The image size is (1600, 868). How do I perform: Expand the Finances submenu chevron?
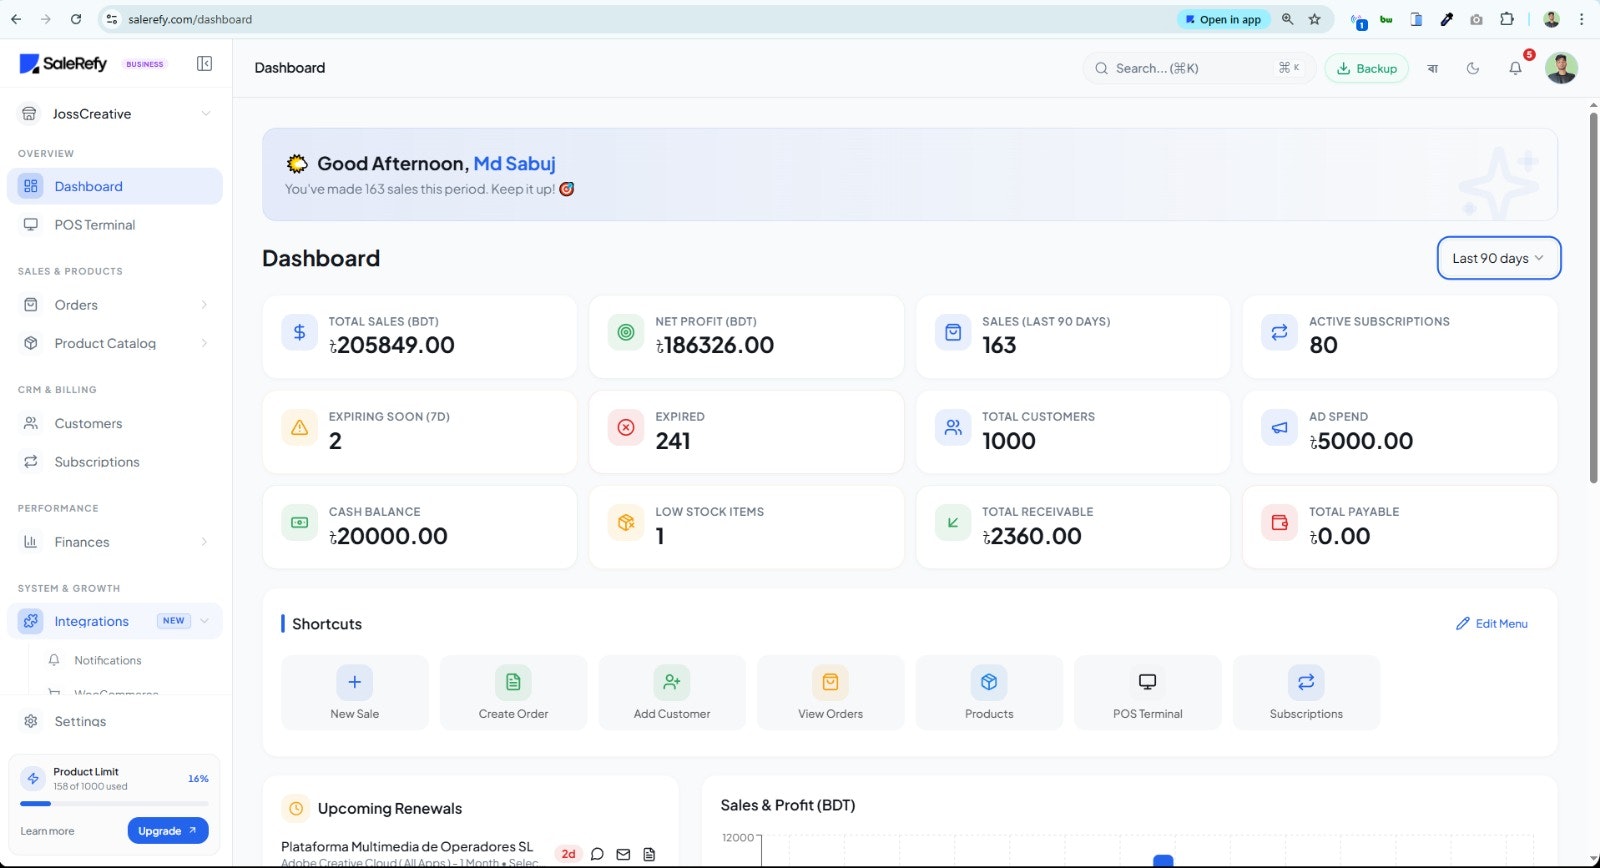coord(204,542)
